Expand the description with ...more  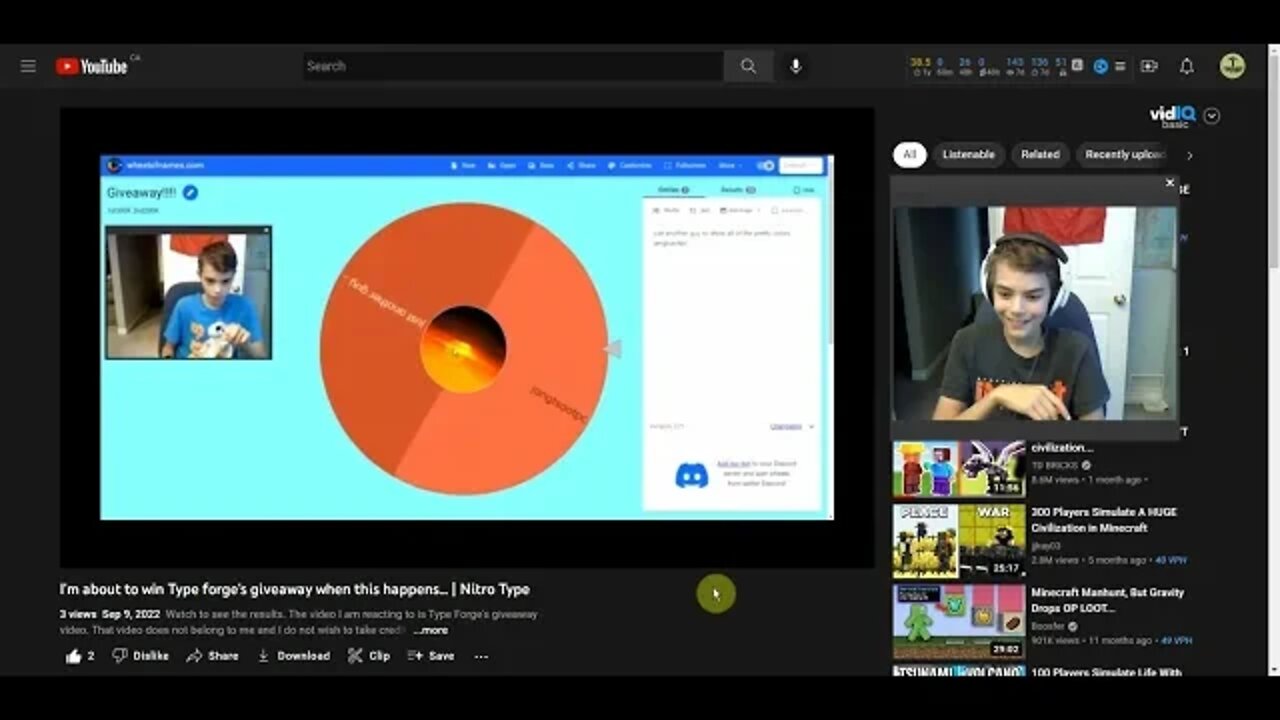[x=431, y=630]
